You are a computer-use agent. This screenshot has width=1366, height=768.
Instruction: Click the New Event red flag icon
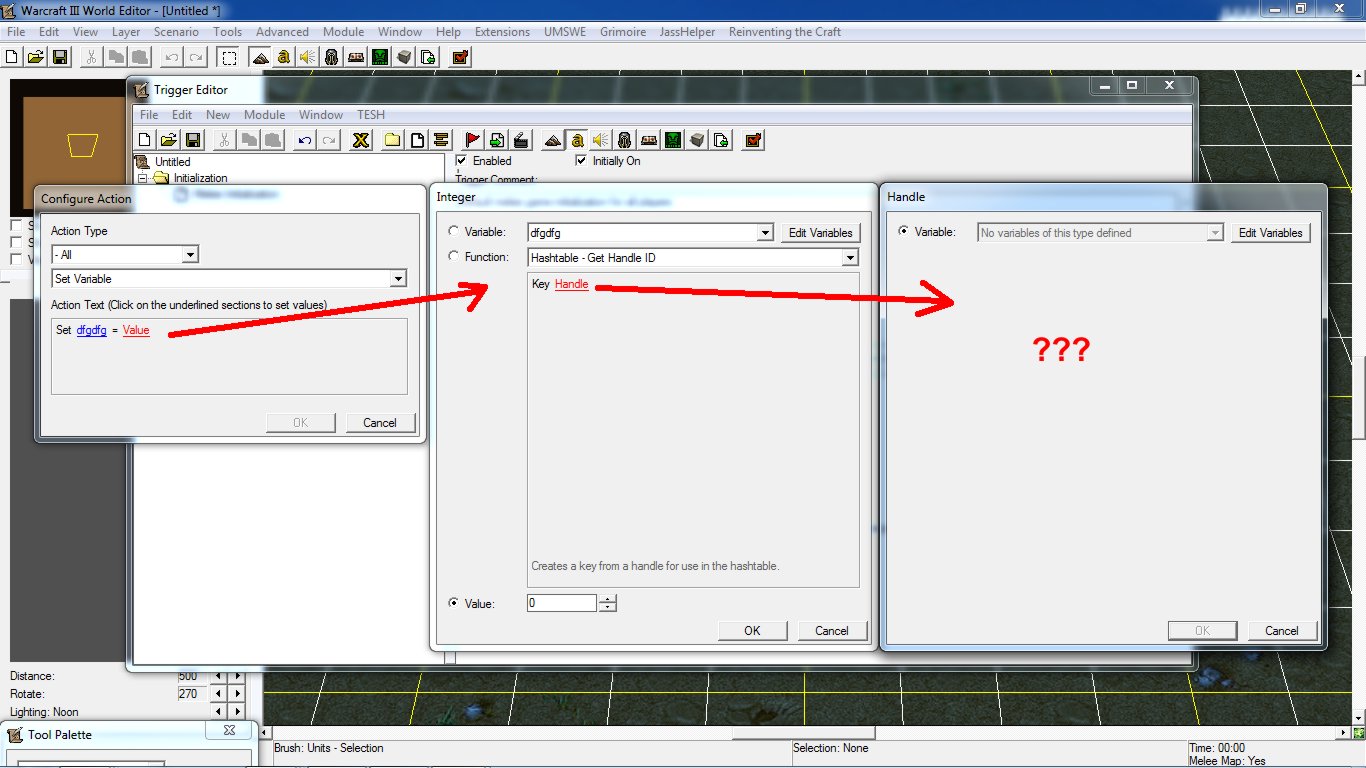(473, 140)
